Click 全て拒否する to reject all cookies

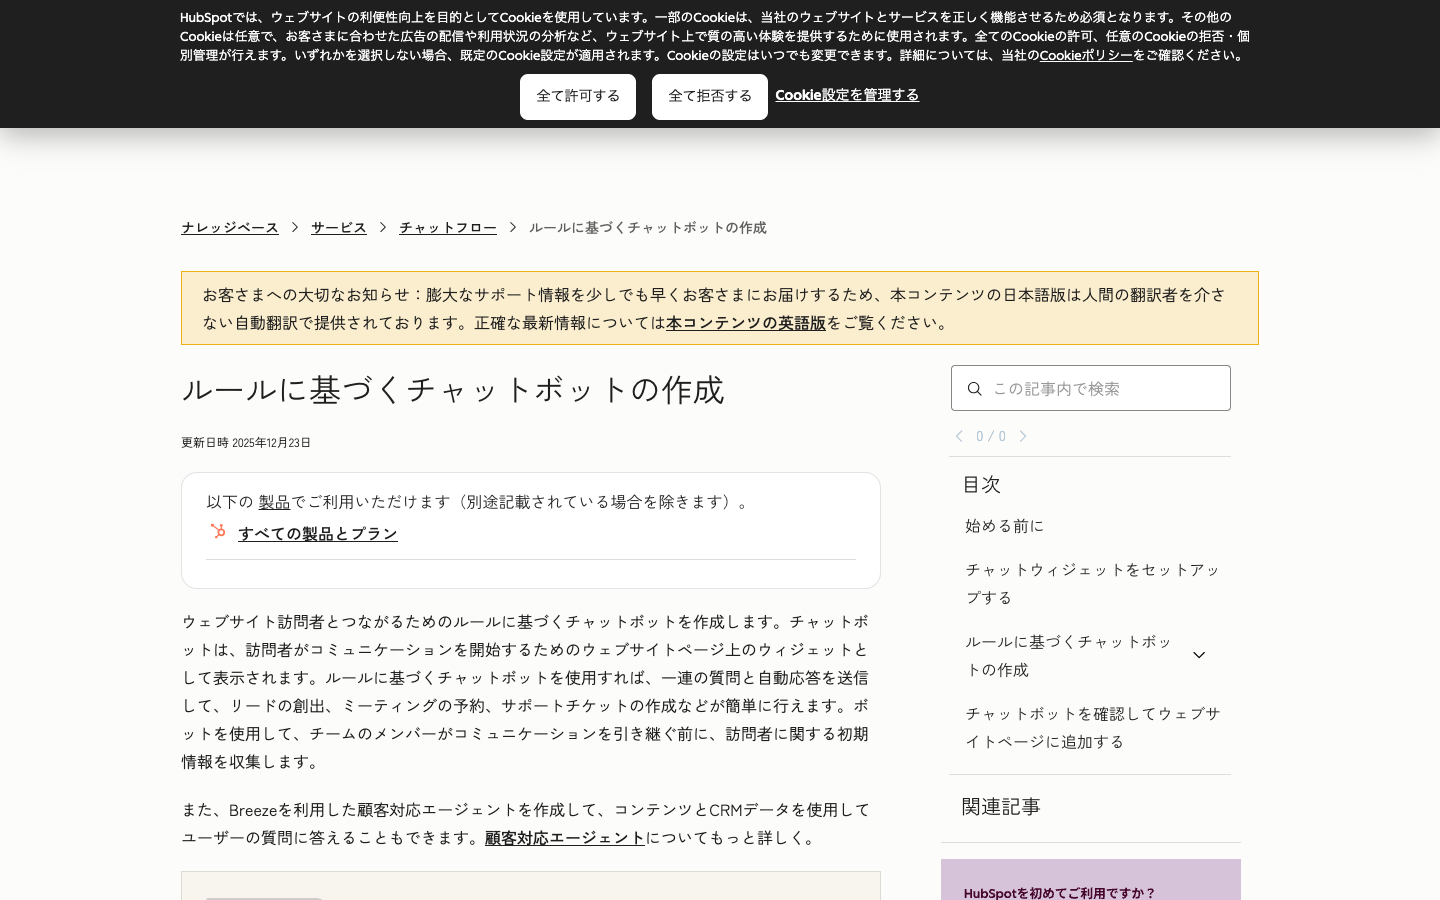click(x=709, y=96)
